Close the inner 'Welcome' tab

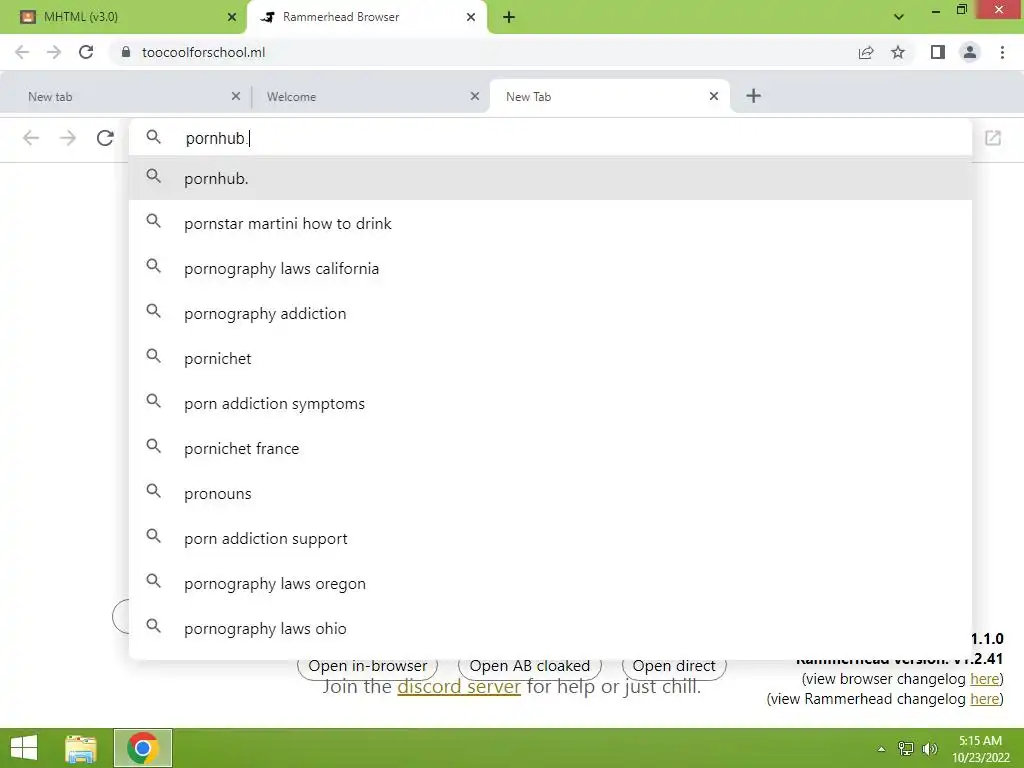coord(475,96)
